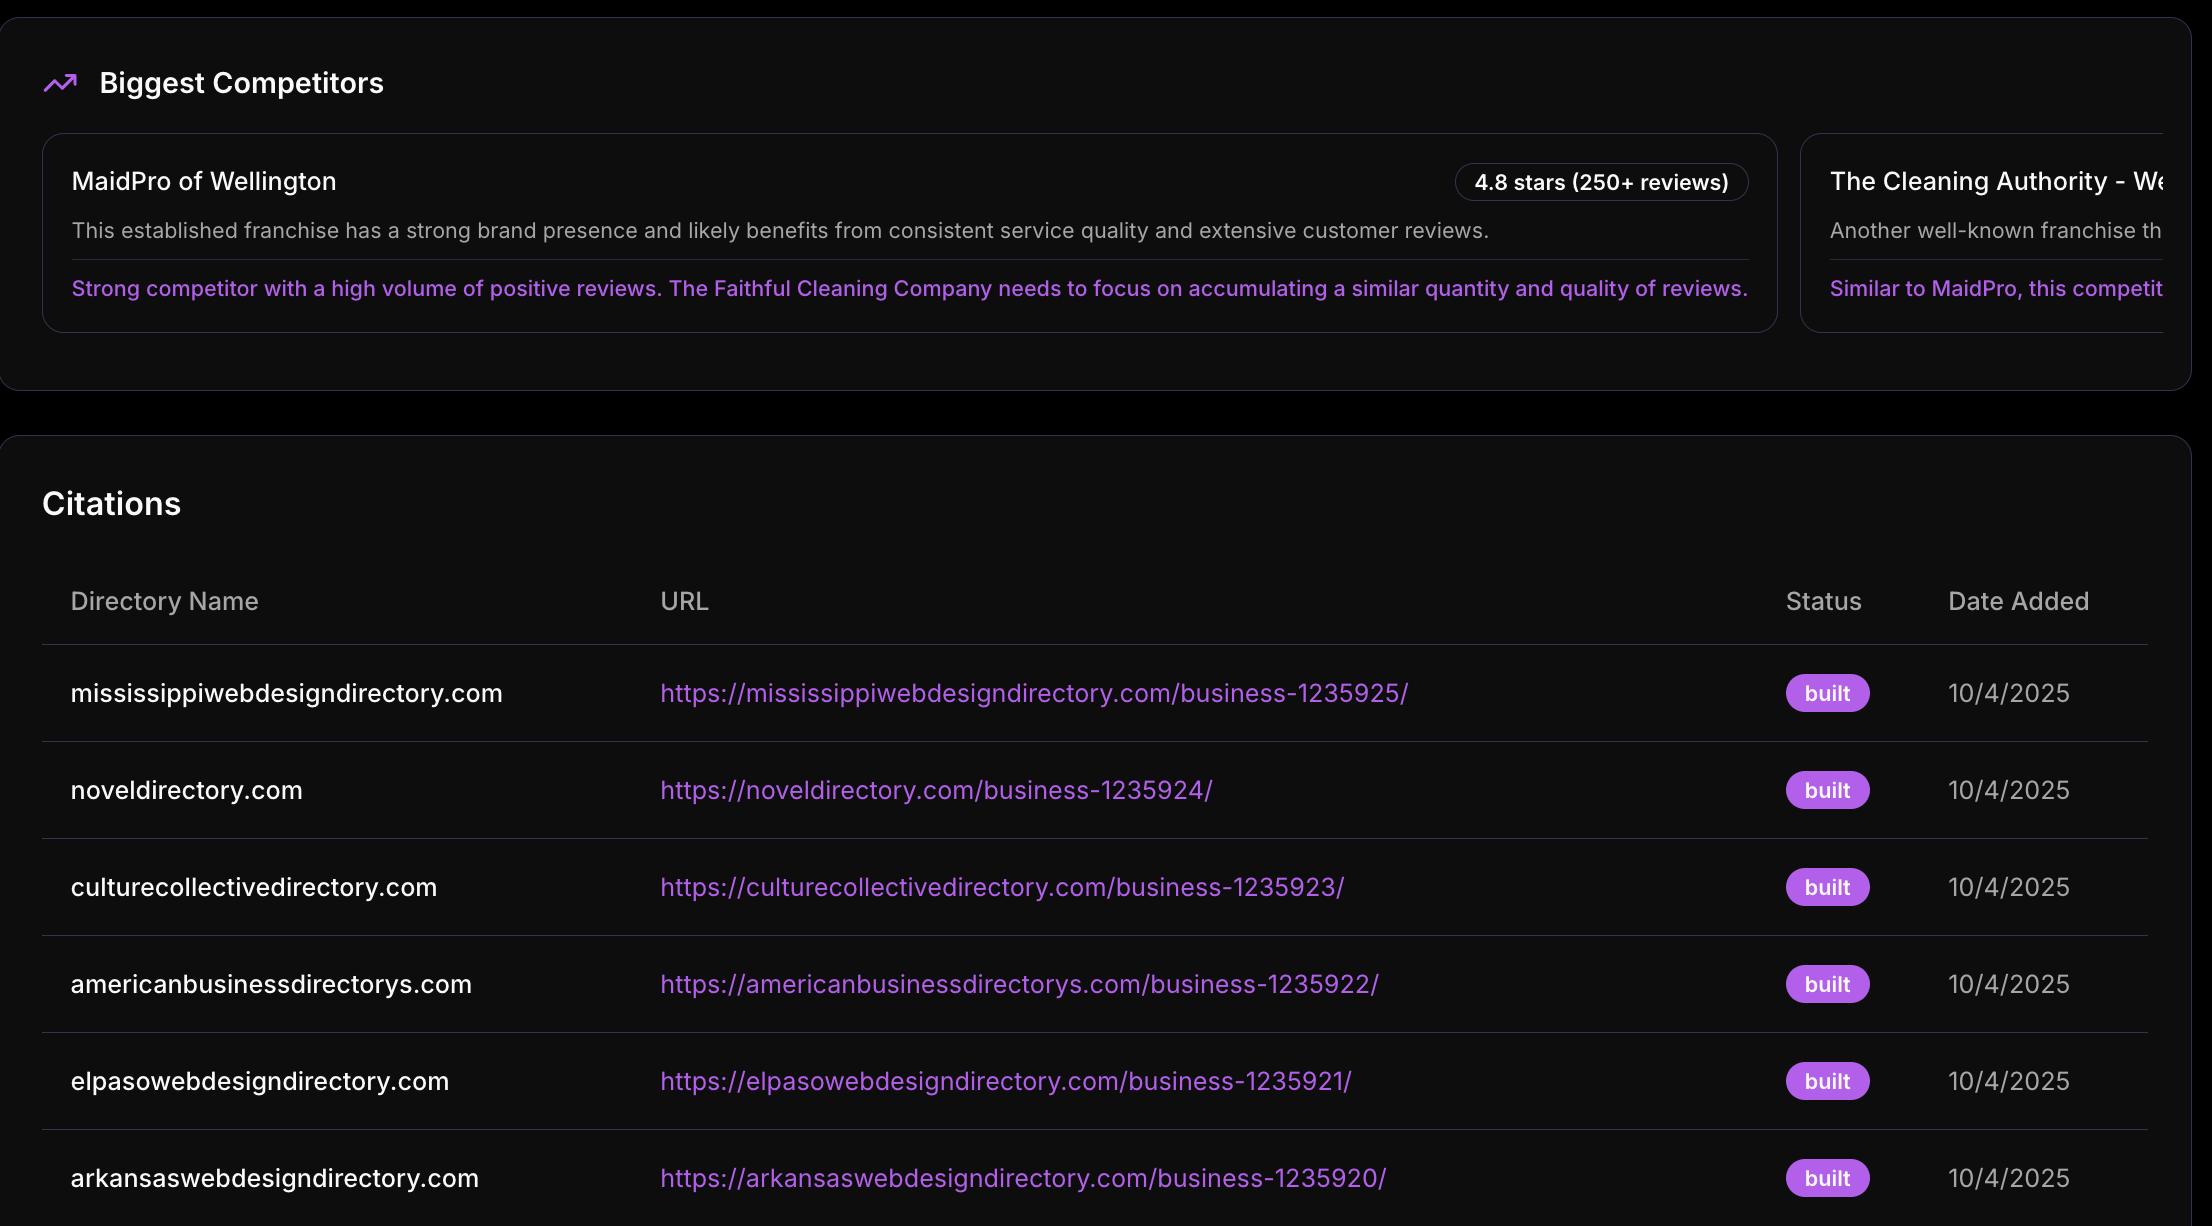Click the Status column header
The image size is (2212, 1226).
tap(1822, 601)
